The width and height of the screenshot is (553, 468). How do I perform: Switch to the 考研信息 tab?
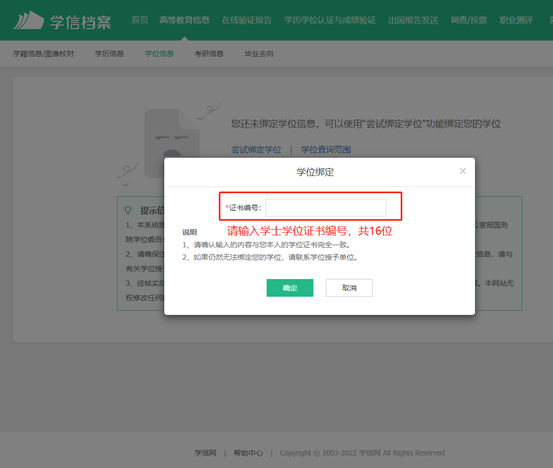click(209, 54)
